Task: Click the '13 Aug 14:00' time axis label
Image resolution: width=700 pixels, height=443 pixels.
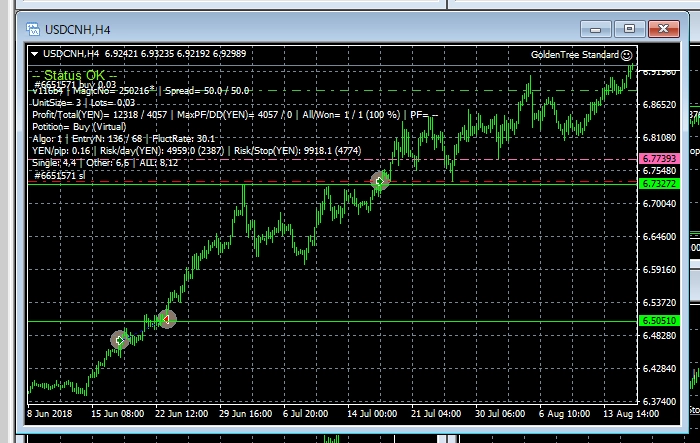Action: pos(631,414)
